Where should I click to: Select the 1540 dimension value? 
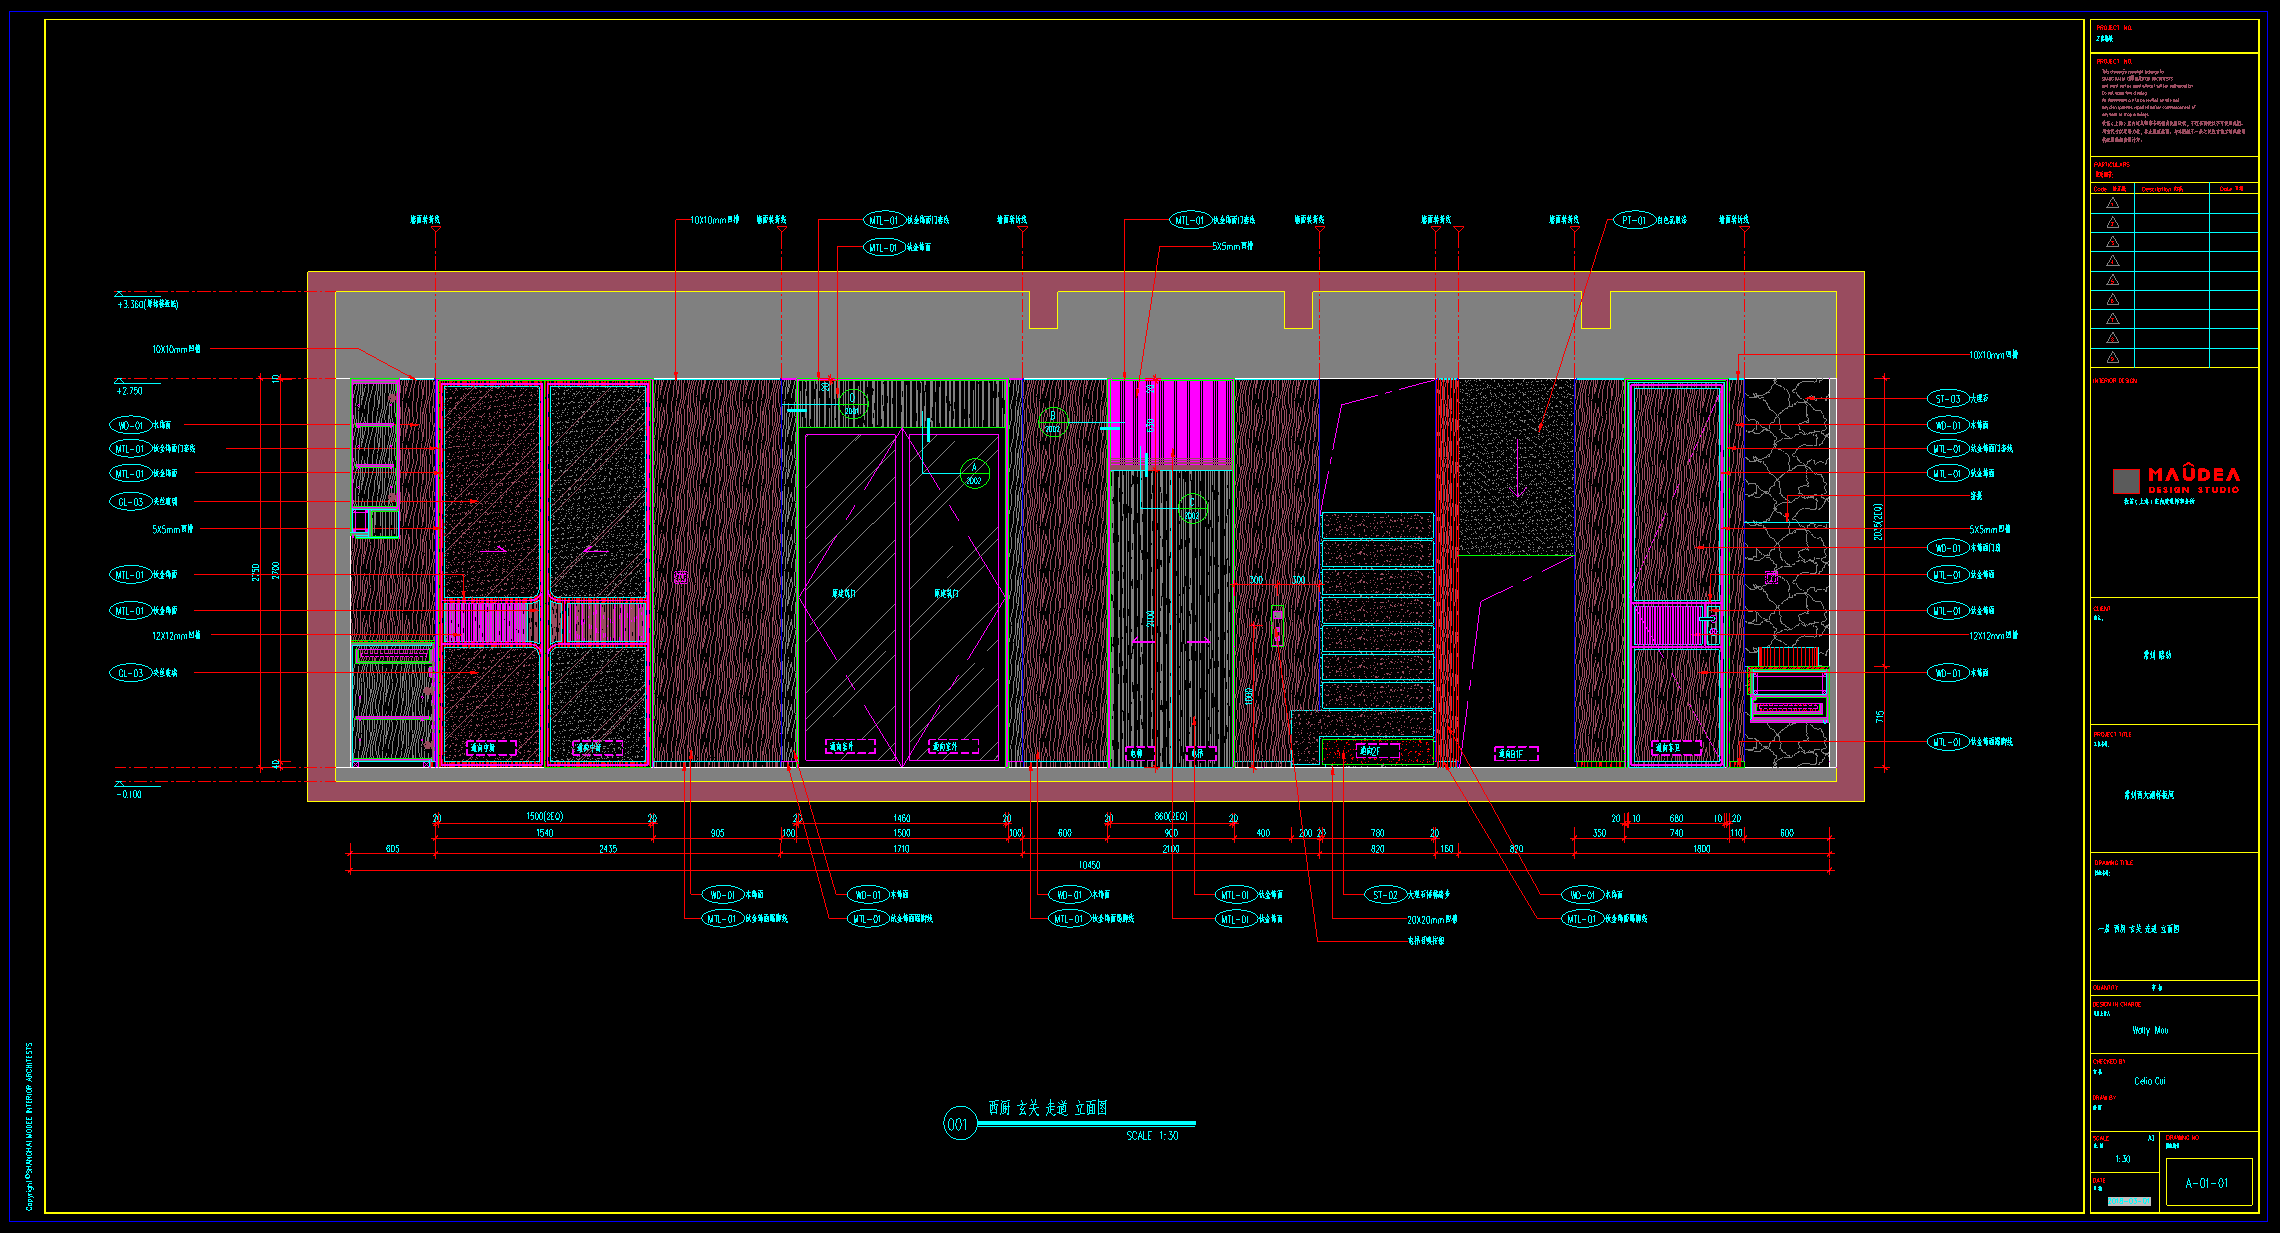coord(544,833)
